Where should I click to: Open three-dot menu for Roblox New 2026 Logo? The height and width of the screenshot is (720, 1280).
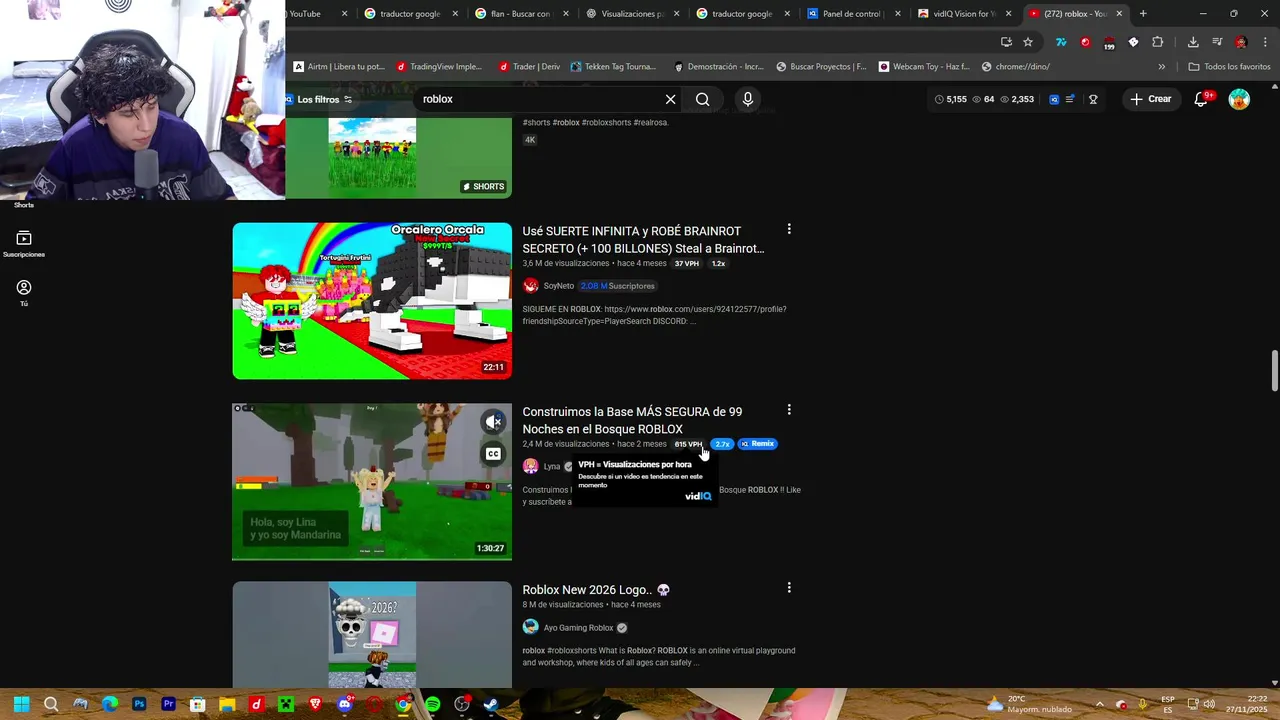[789, 588]
